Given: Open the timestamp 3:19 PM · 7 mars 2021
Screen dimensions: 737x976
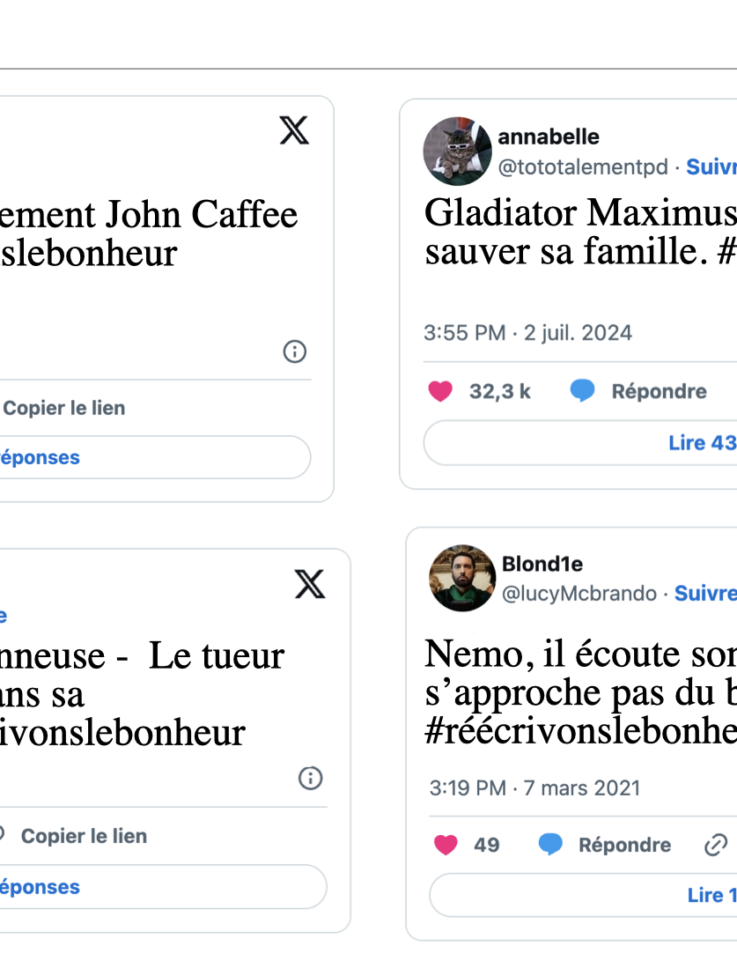Looking at the screenshot, I should pos(535,788).
